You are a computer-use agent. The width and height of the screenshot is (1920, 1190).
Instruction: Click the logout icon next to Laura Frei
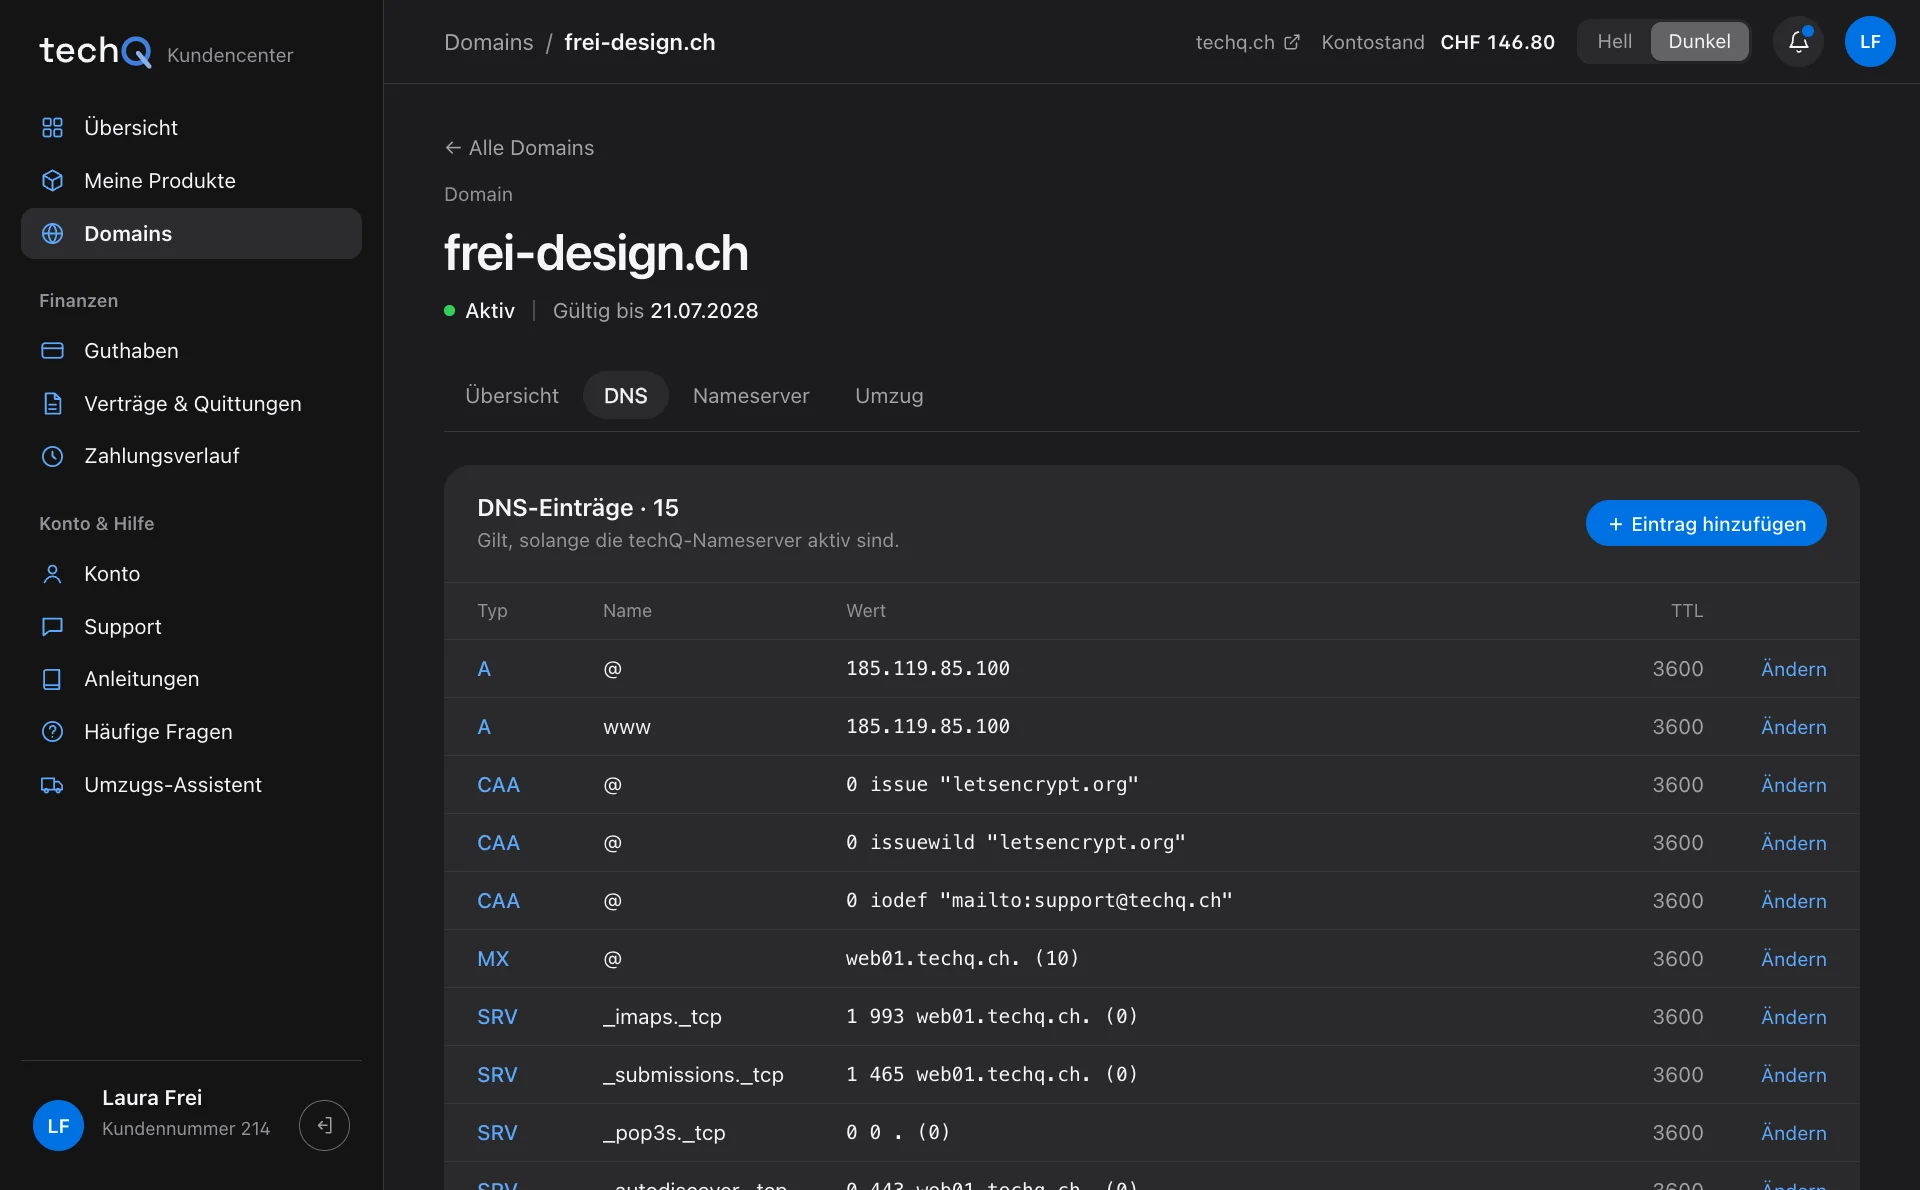tap(324, 1126)
